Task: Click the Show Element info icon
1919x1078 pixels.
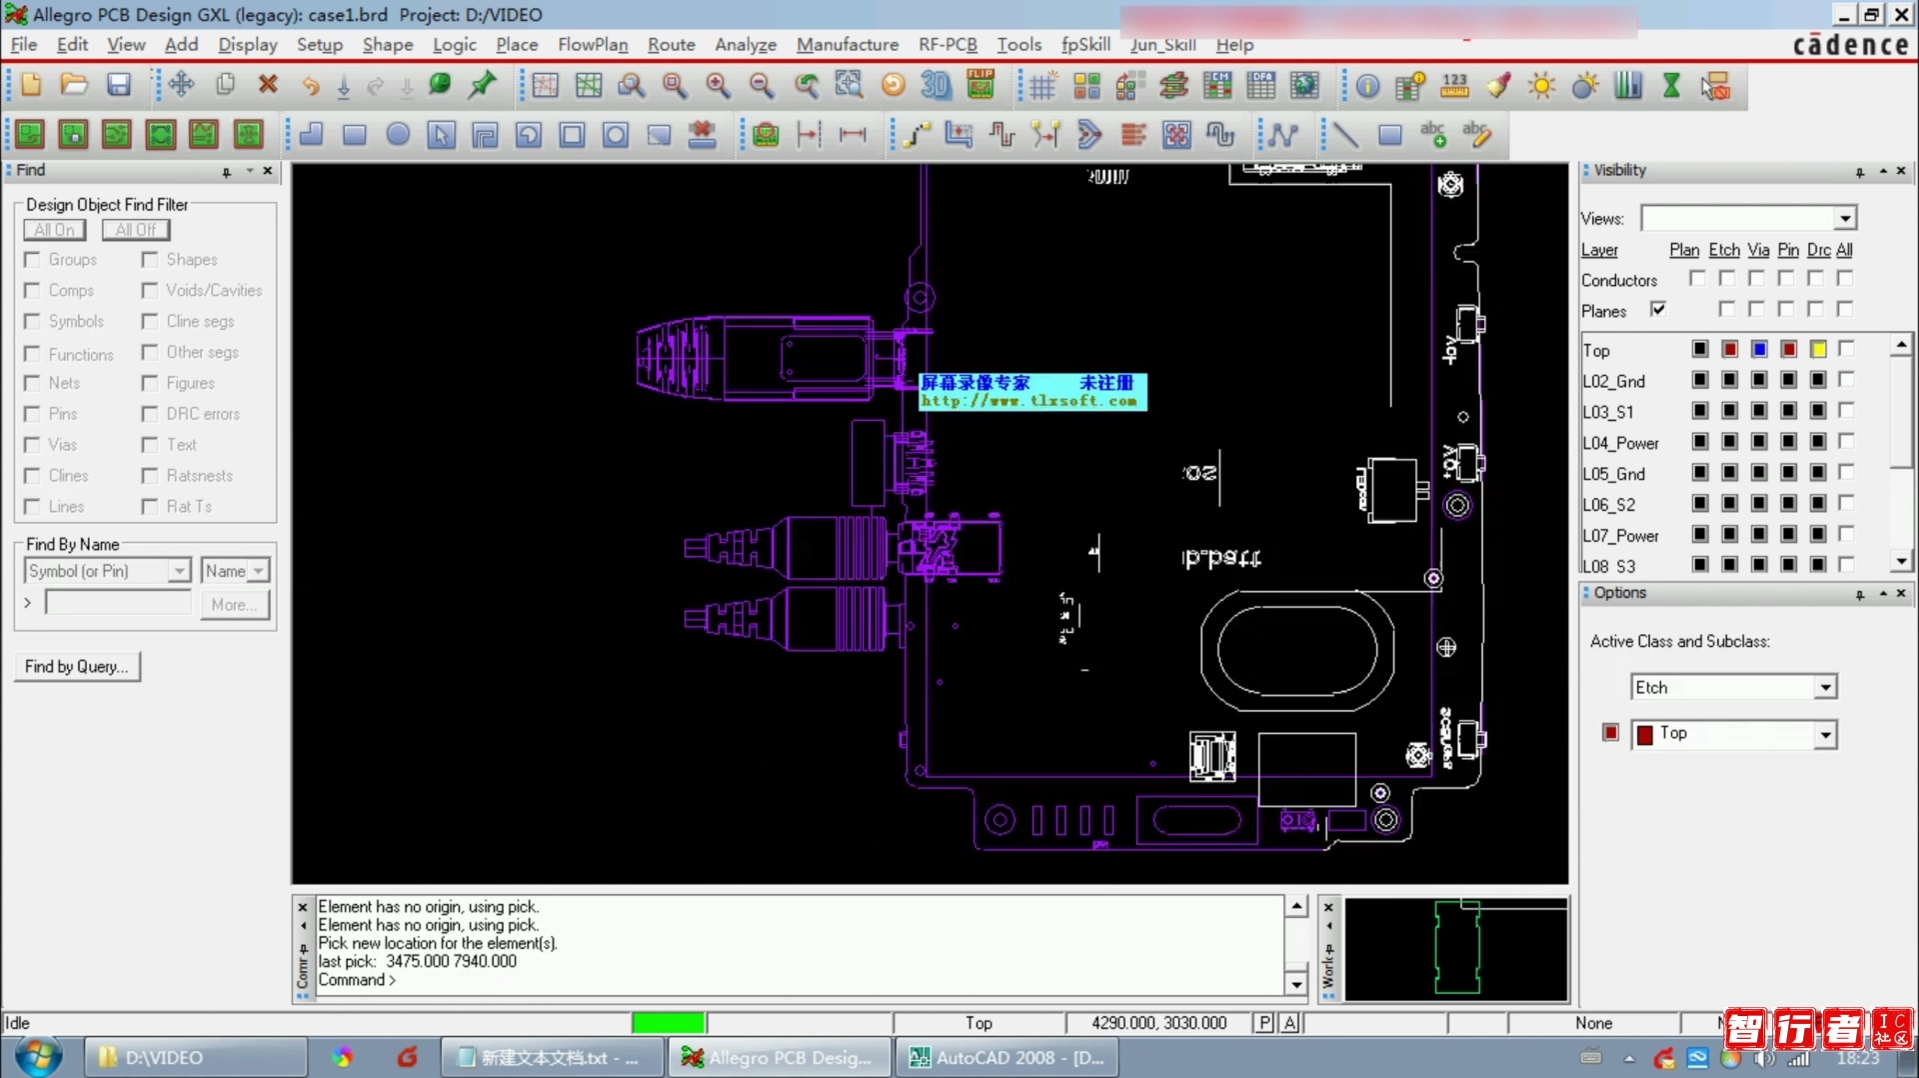Action: 1367,86
